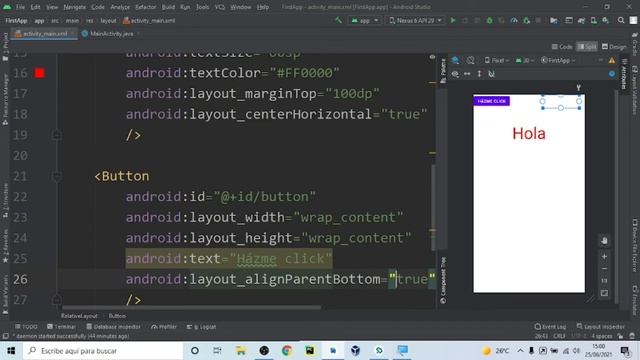Screen dimensions: 640x360
Task: Click the zoom to fit screen icon
Action: [604, 293]
